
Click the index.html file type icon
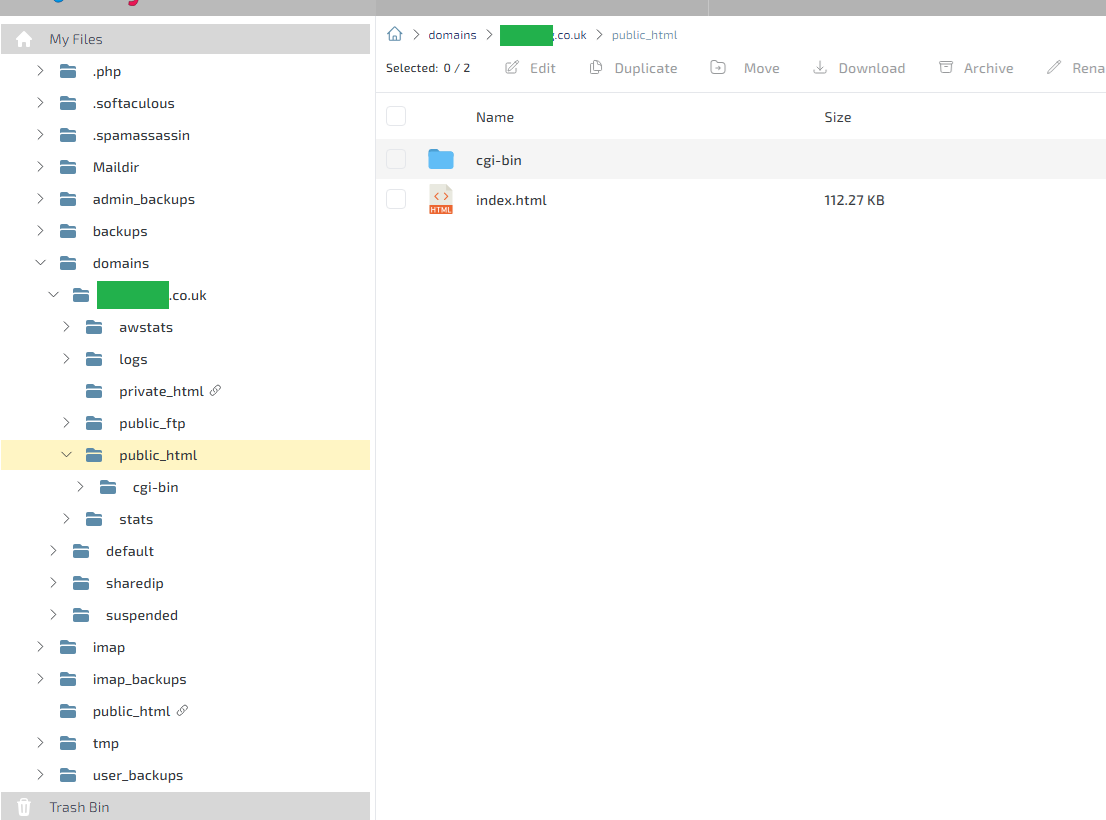(441, 200)
